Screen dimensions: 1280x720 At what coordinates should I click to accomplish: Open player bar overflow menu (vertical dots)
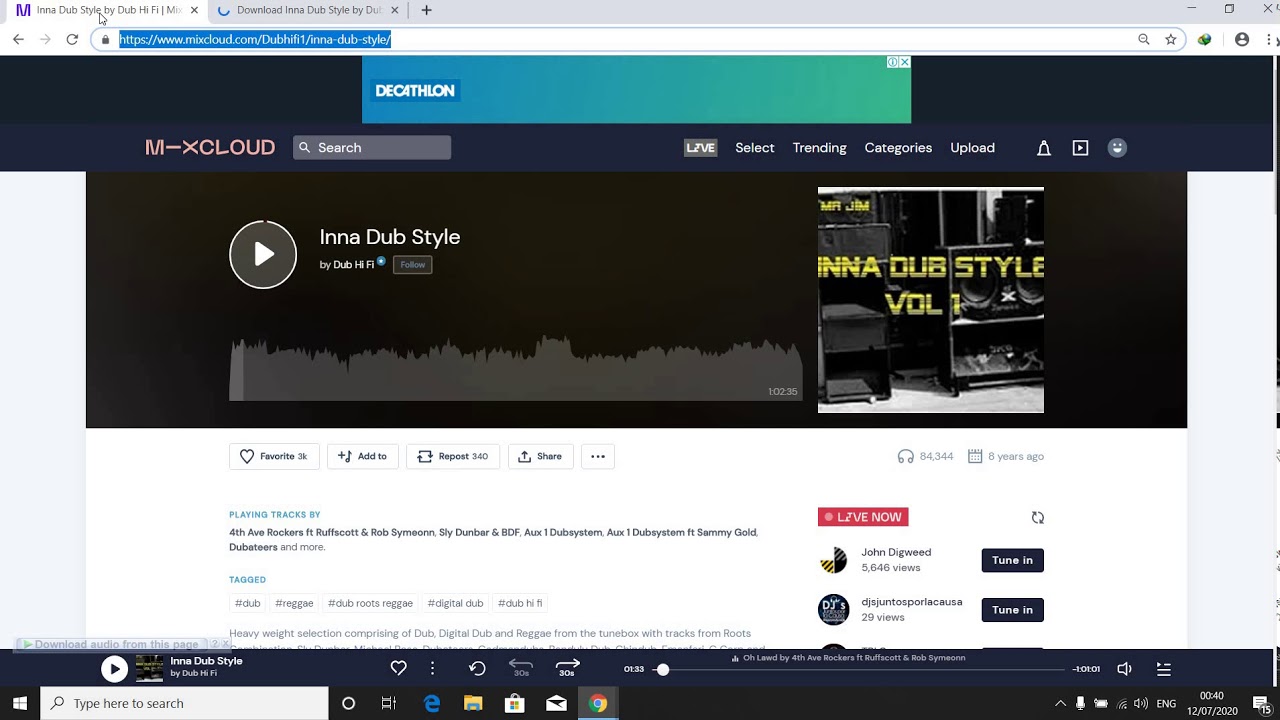pos(432,668)
